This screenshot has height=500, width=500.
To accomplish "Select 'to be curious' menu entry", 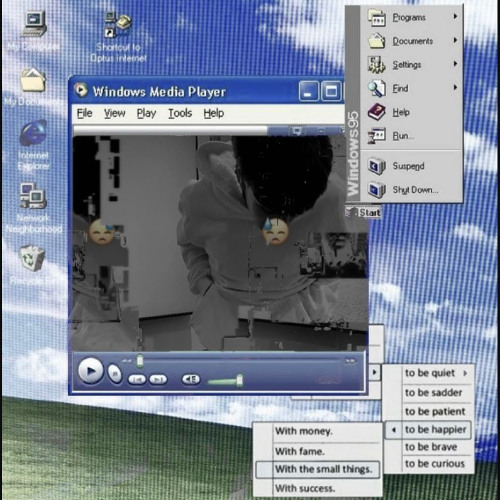I will [x=435, y=464].
